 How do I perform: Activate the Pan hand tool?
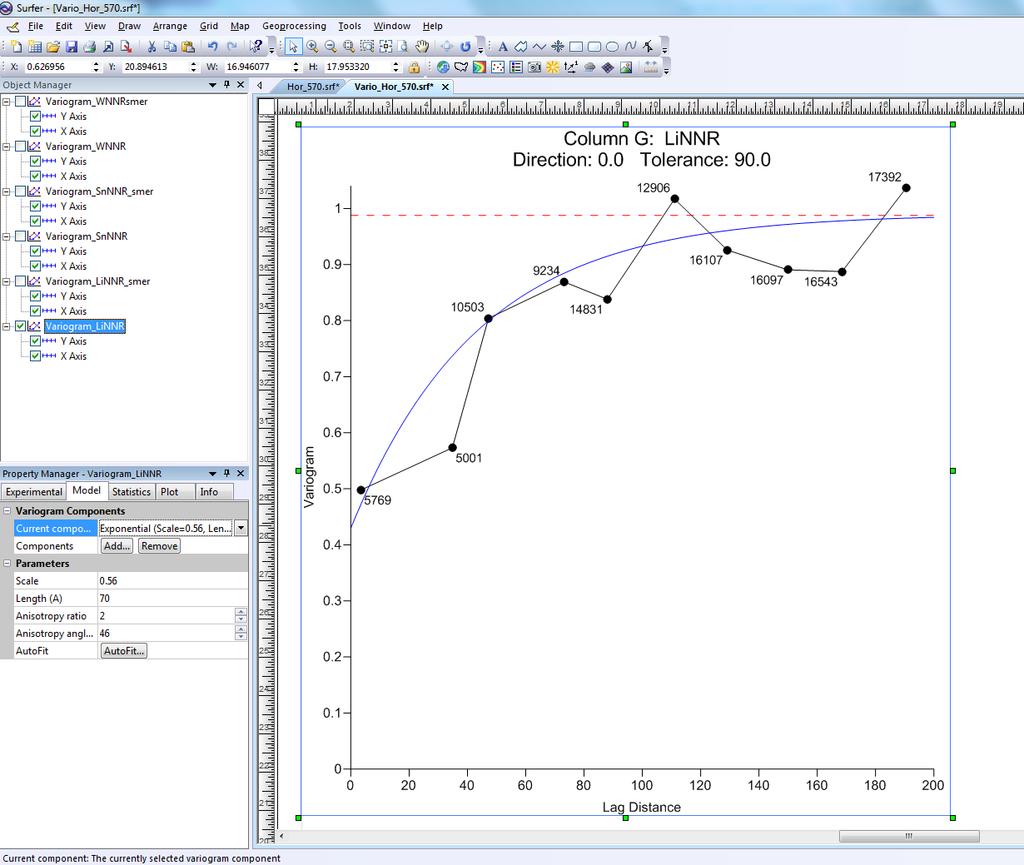point(423,46)
